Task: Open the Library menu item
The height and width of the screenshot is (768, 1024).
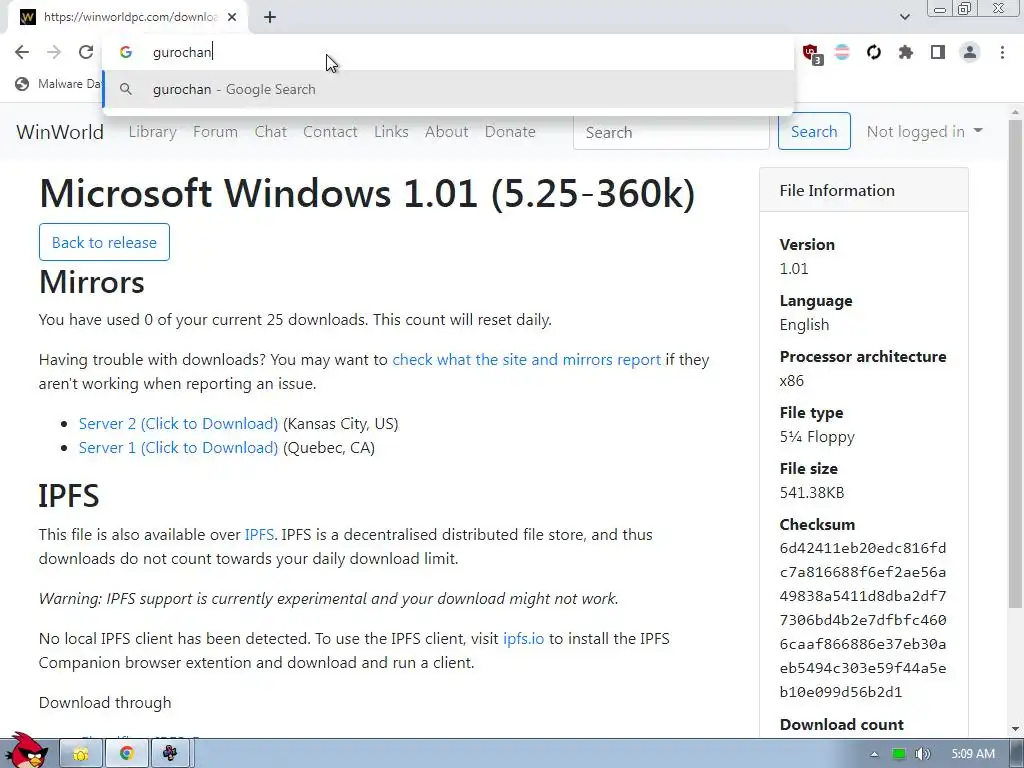Action: pyautogui.click(x=153, y=132)
